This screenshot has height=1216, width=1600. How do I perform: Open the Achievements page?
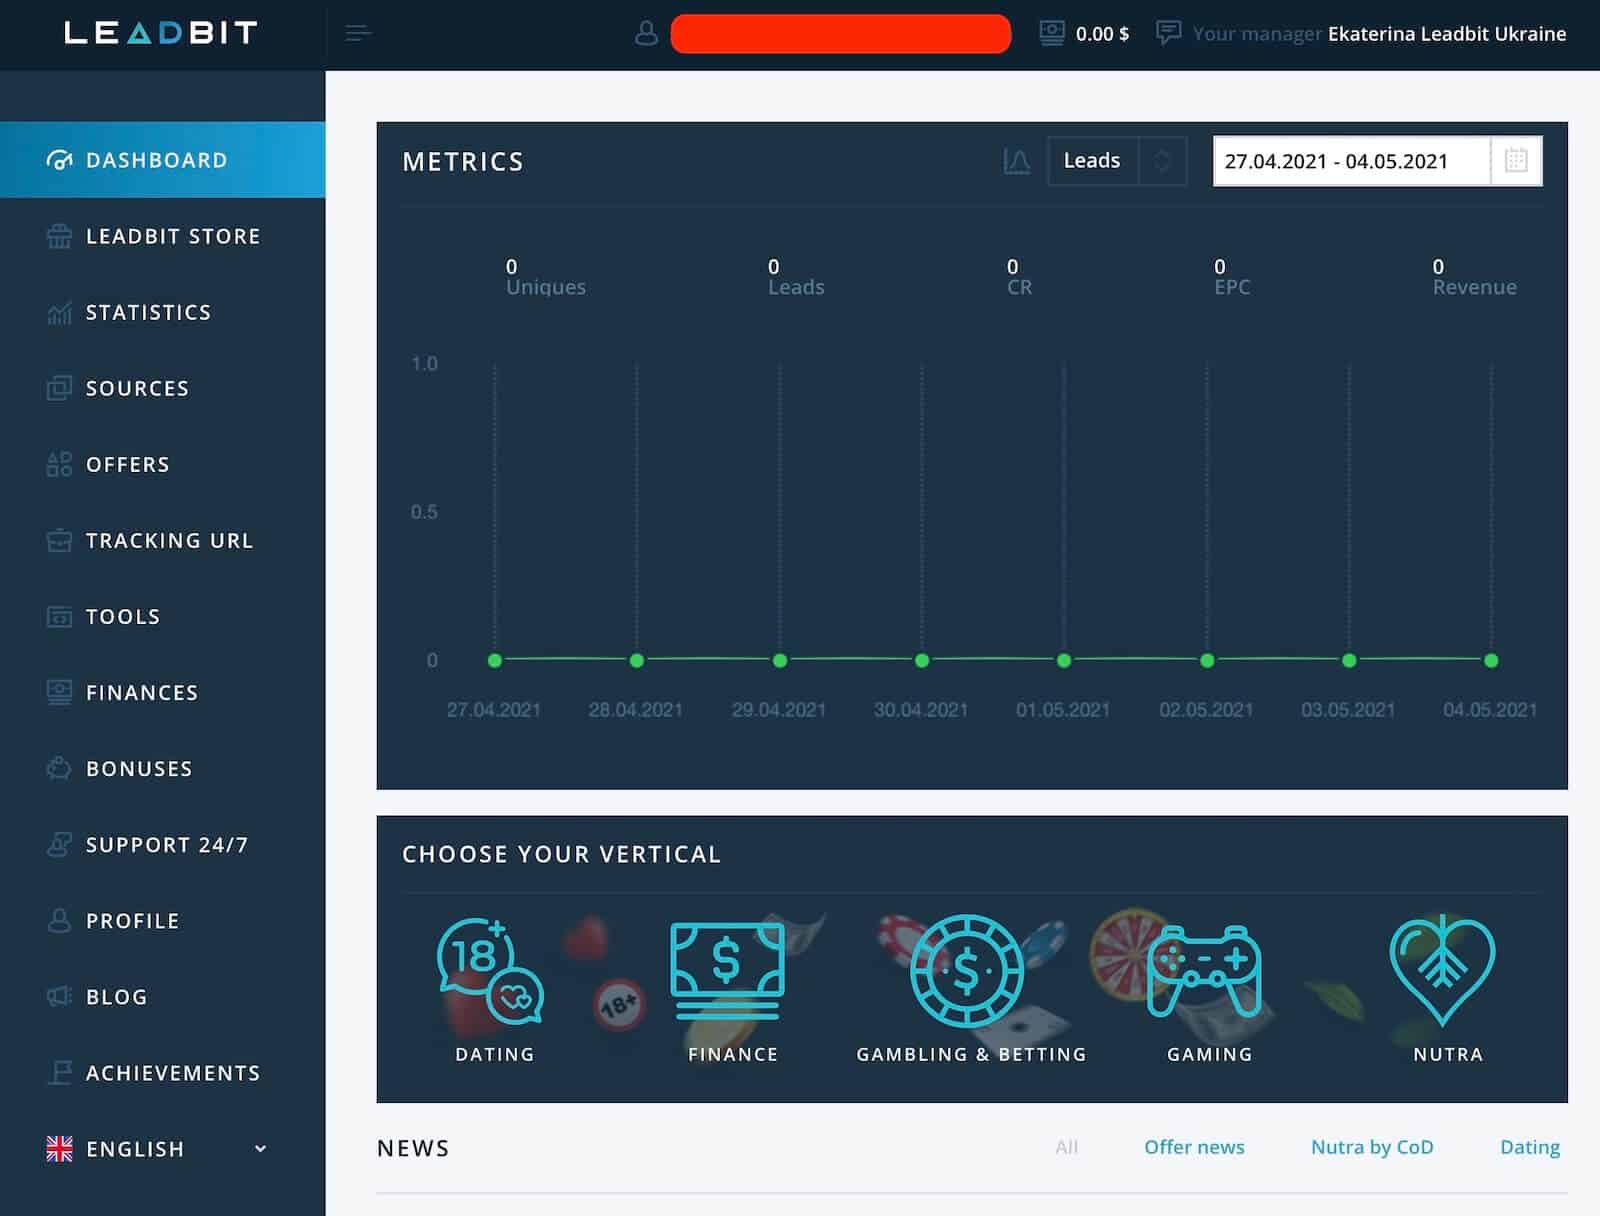point(172,1072)
